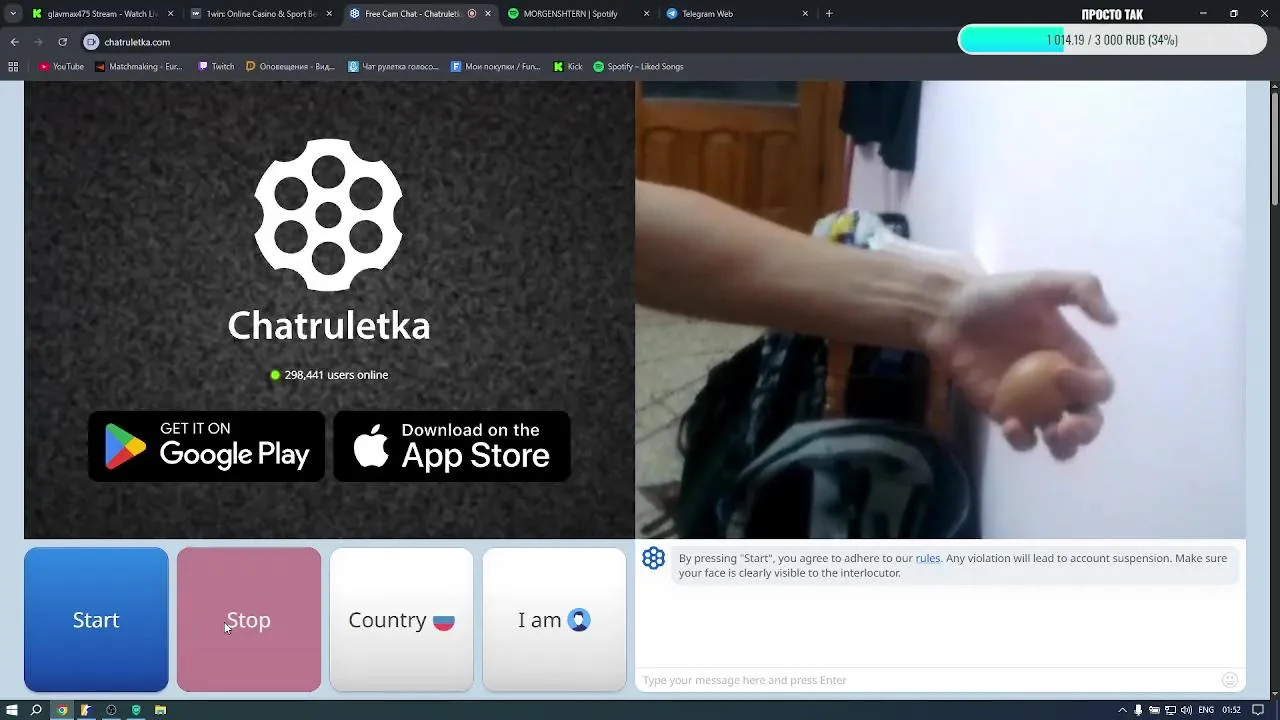Open the Spotify Liked Songs bookmark
Image resolution: width=1280 pixels, height=720 pixels.
point(638,67)
